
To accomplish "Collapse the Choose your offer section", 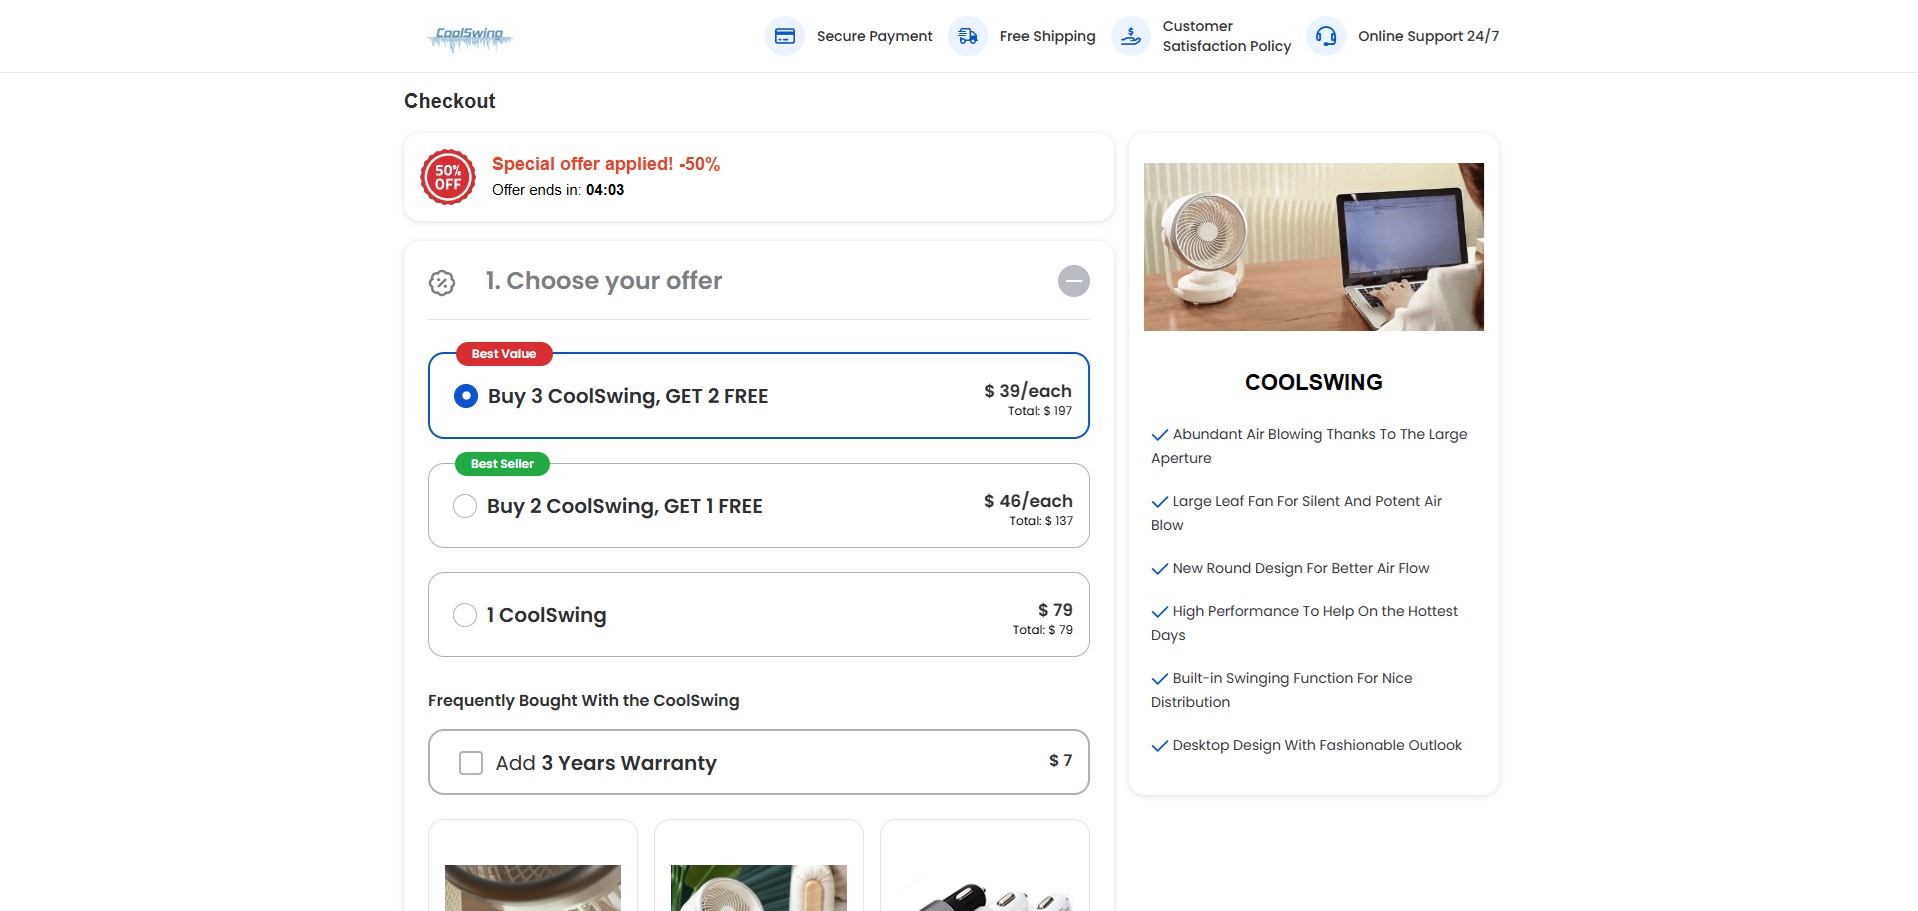I will coord(1073,281).
